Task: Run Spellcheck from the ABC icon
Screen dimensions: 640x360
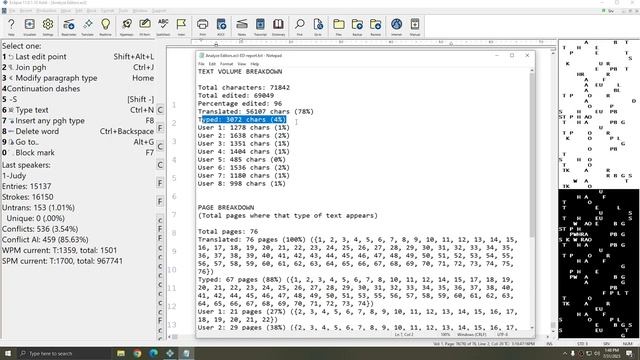Action: pos(163,27)
